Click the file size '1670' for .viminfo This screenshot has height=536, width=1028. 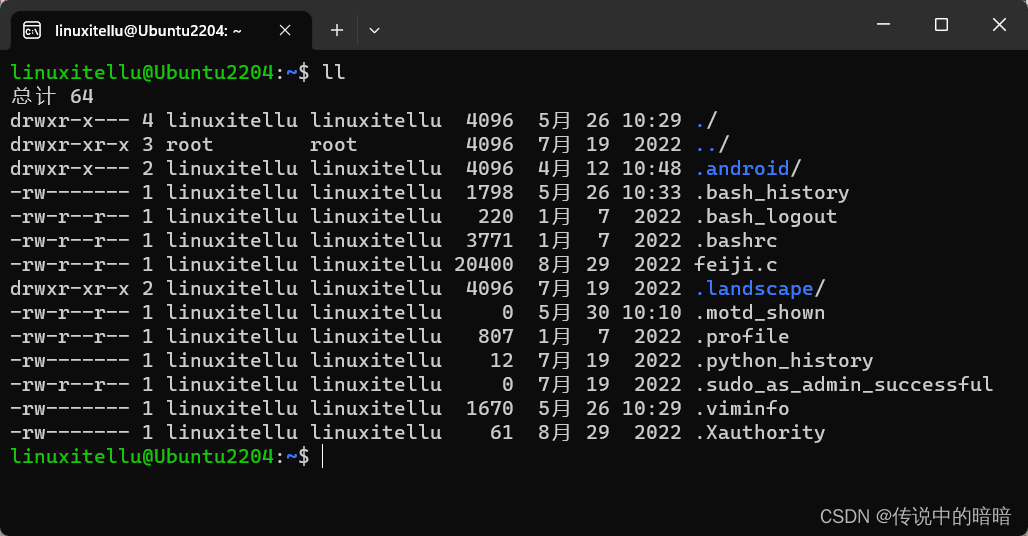[x=490, y=408]
